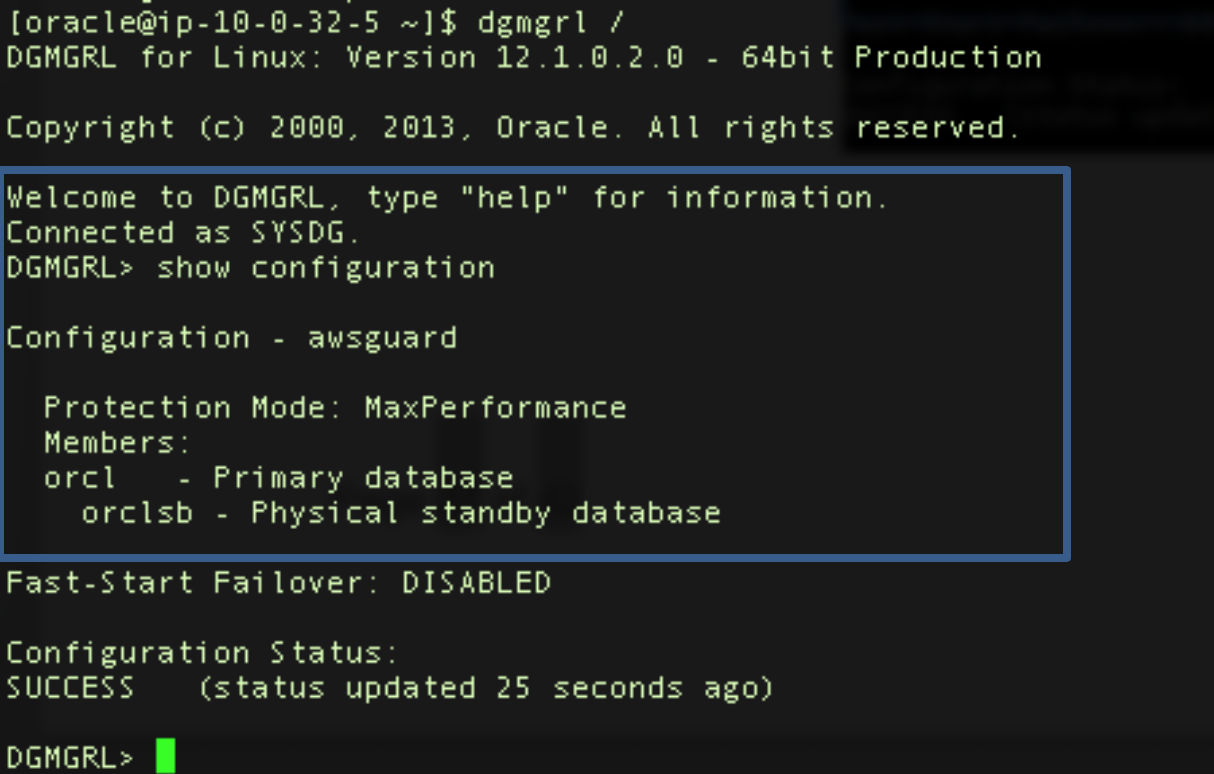Click the final DGMGRL> prompt text
Screen dimensions: 1214x774
(70, 757)
